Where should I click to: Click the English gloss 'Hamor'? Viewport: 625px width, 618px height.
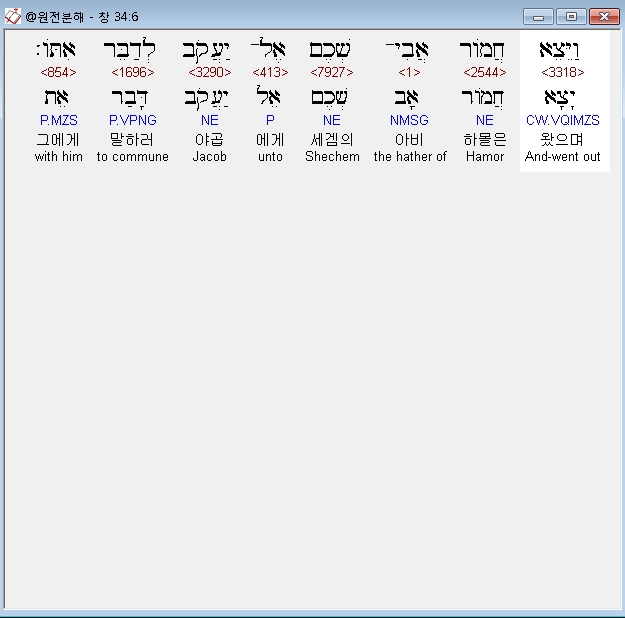[485, 156]
